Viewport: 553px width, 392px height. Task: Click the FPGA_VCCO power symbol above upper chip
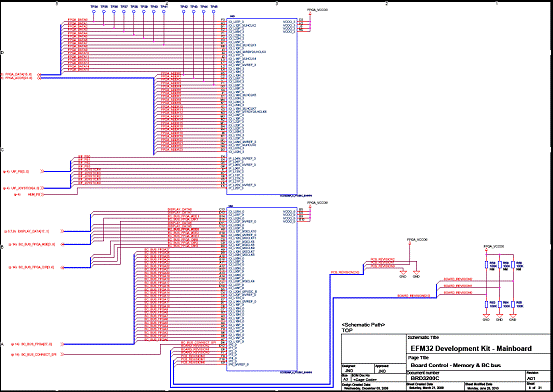[310, 14]
